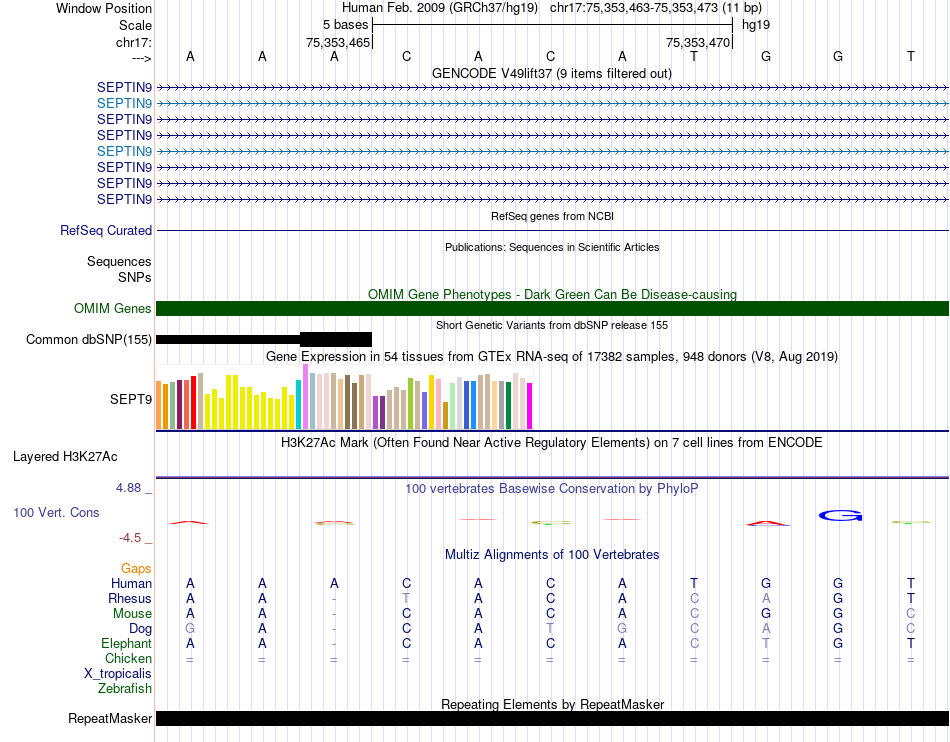Click the Human species row label
Viewport: 950px width, 742px height.
(x=131, y=583)
